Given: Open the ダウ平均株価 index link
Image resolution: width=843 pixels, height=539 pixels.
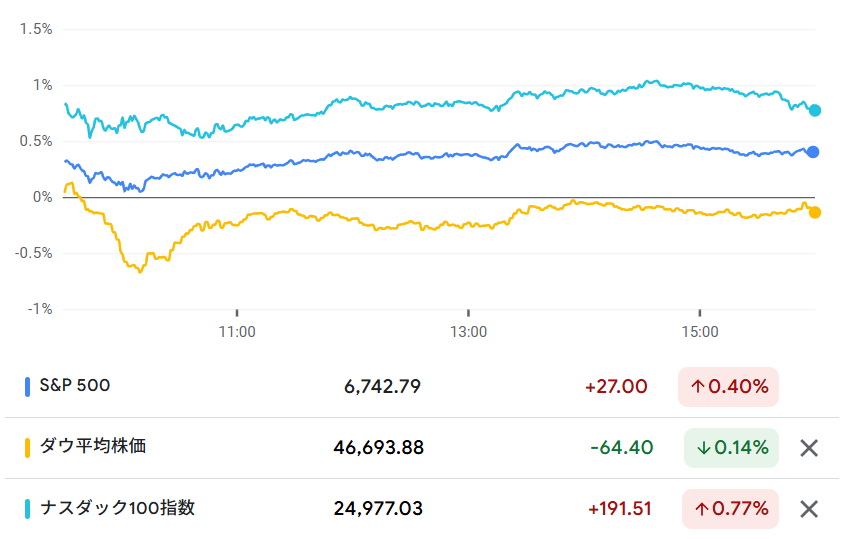Looking at the screenshot, I should 93,447.
